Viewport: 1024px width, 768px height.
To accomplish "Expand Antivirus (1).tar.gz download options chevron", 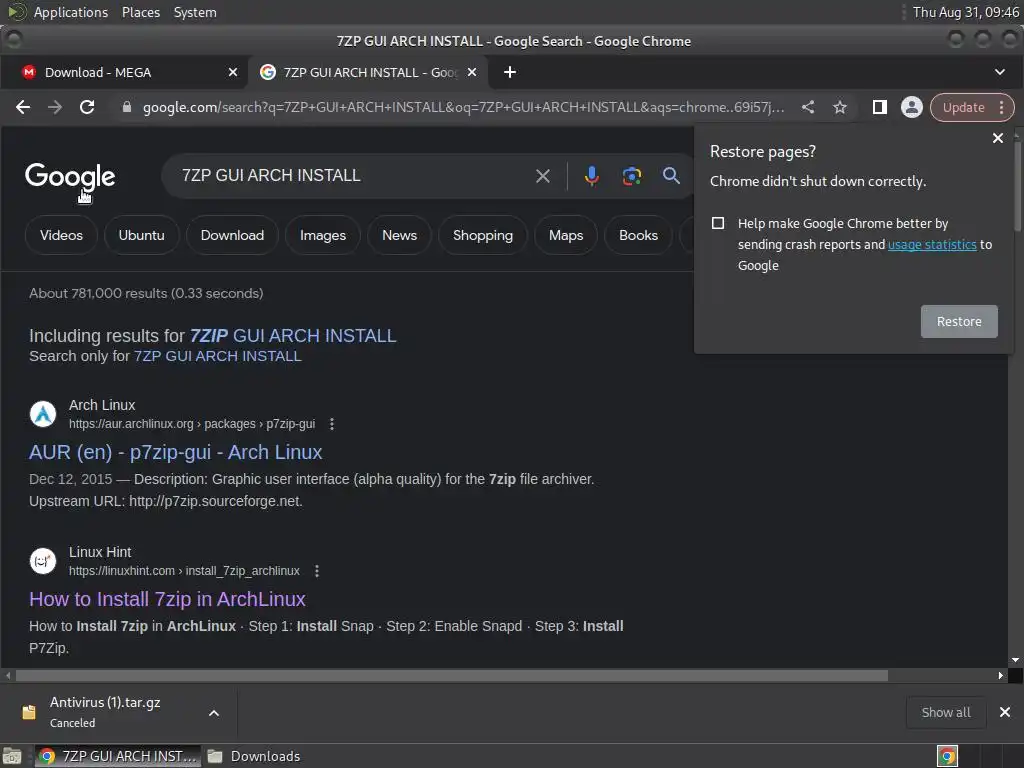I will click(214, 712).
